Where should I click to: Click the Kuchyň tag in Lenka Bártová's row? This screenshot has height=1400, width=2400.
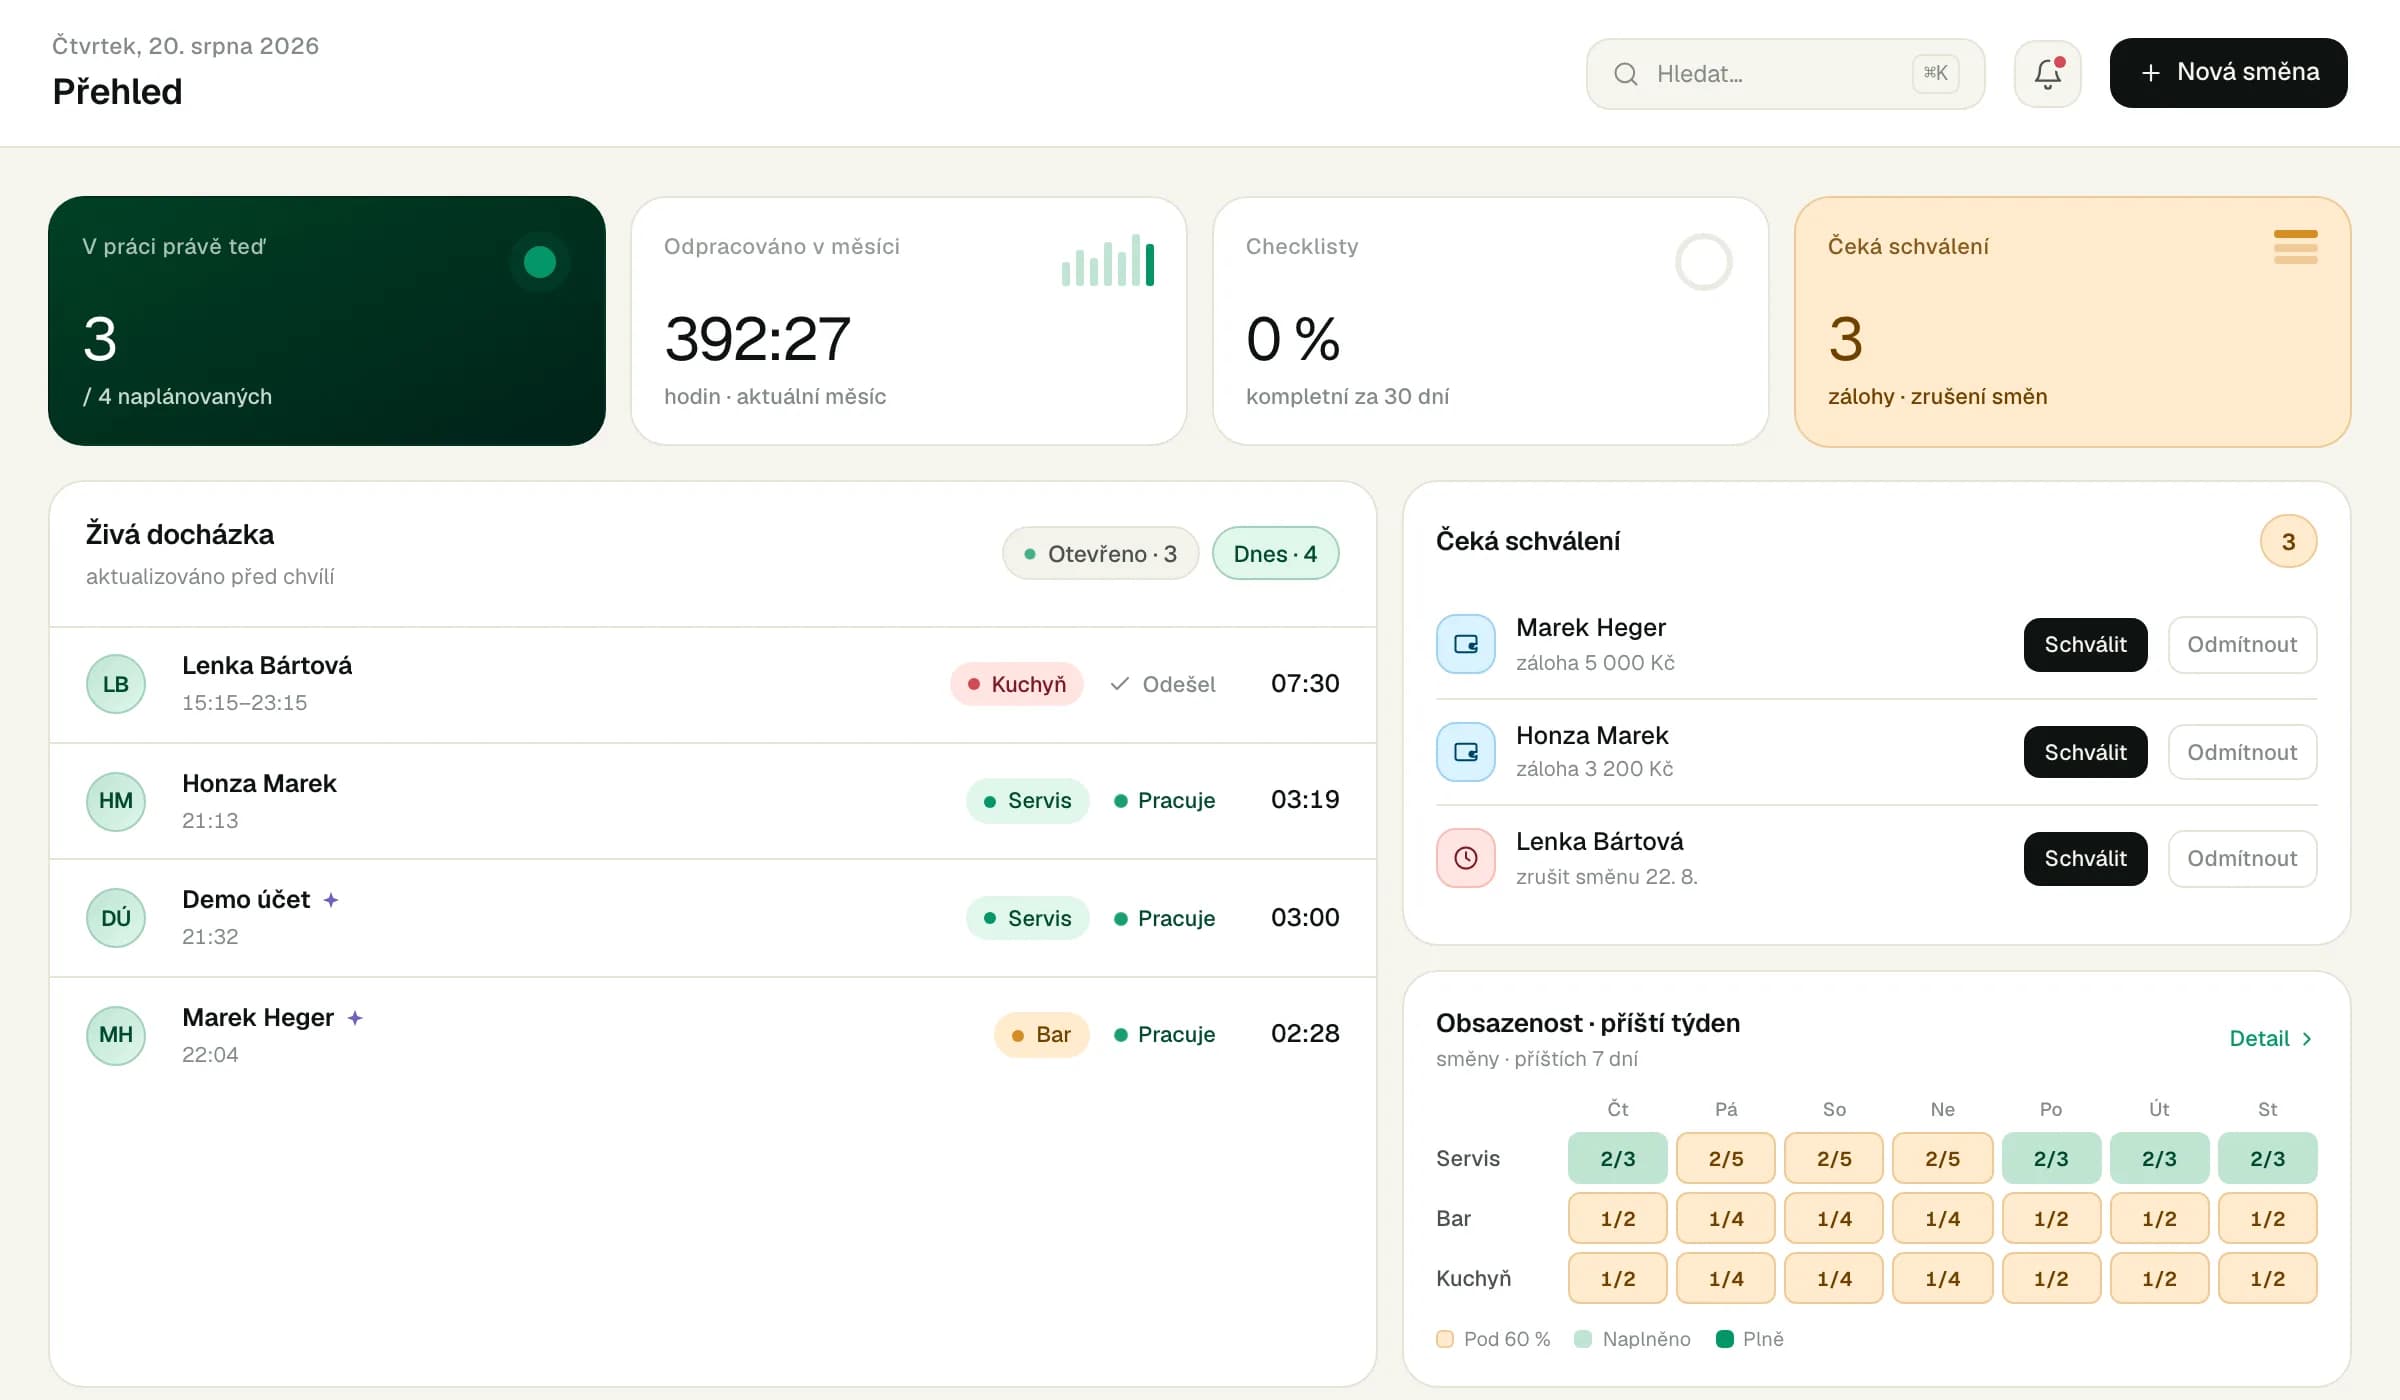pos(1017,684)
